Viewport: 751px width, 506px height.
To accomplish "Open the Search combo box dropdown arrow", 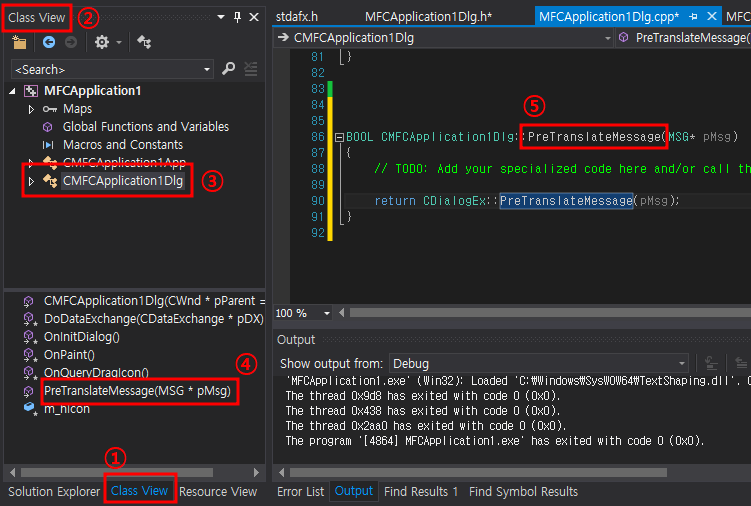I will pyautogui.click(x=207, y=69).
